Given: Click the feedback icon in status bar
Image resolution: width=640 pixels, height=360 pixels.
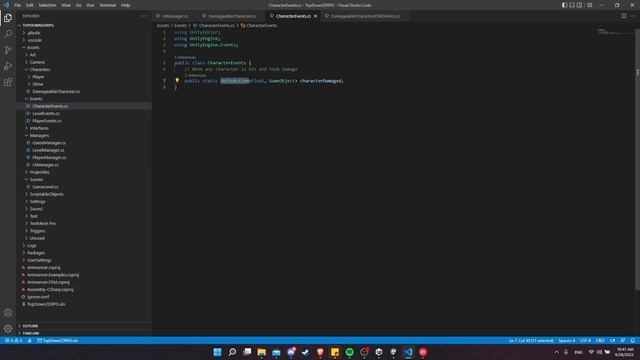Looking at the screenshot, I should point(622,340).
